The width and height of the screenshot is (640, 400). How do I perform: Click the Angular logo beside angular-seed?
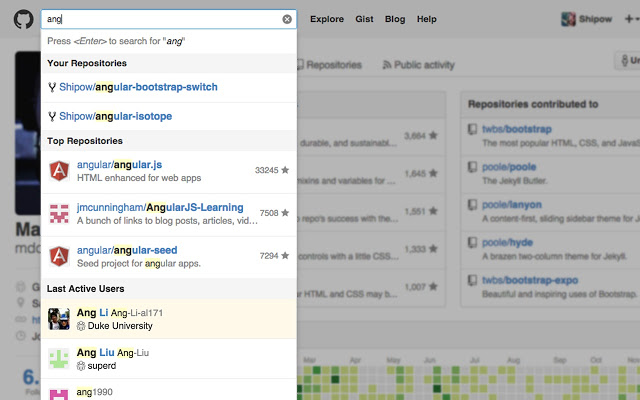(59, 257)
